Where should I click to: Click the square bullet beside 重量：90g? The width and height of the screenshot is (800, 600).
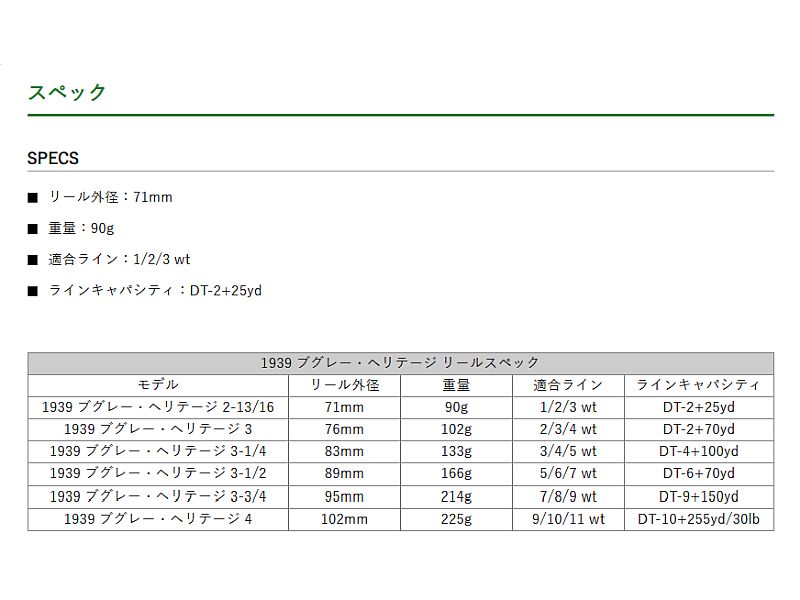click(x=32, y=229)
